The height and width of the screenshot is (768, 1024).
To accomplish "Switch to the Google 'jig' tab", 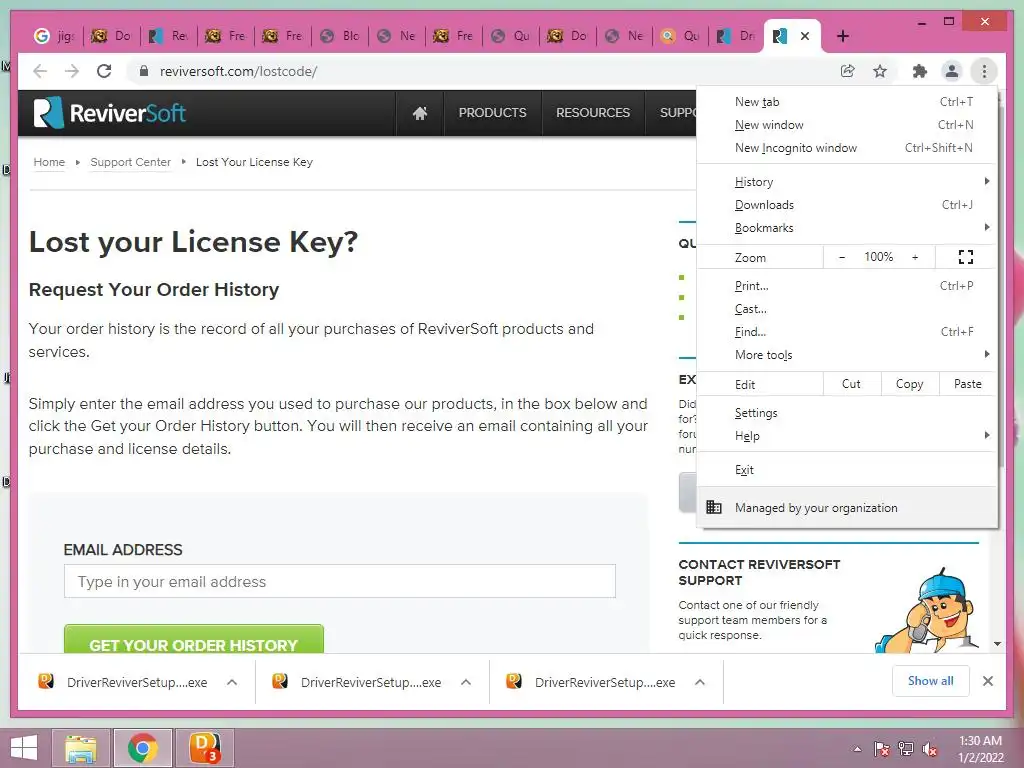I will pos(54,36).
